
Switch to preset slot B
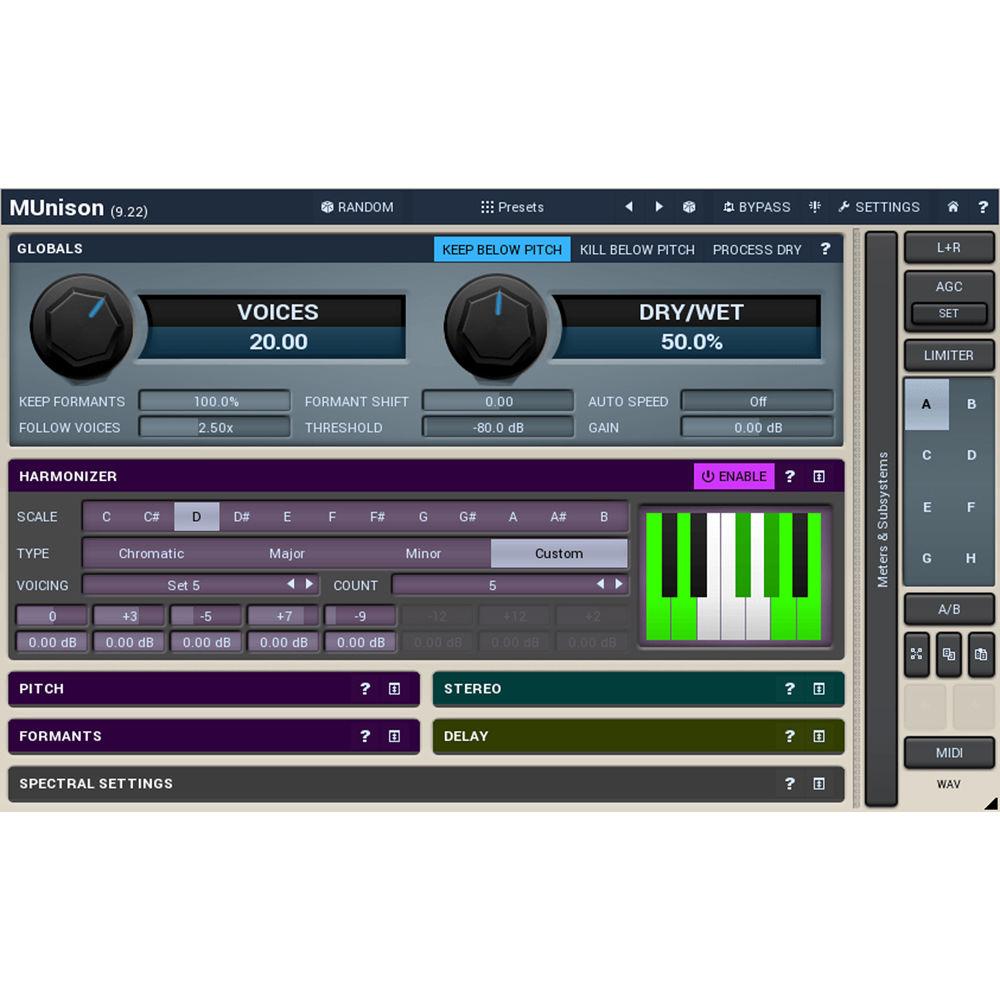click(971, 403)
